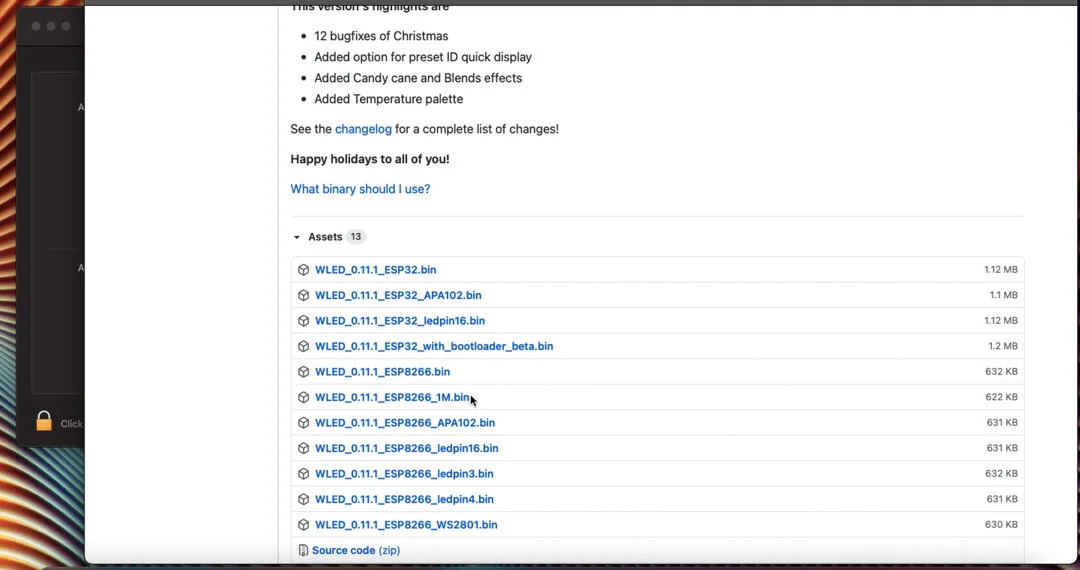1080x570 pixels.
Task: Click the 'Added Temperature palette' bullet text
Action: [388, 99]
